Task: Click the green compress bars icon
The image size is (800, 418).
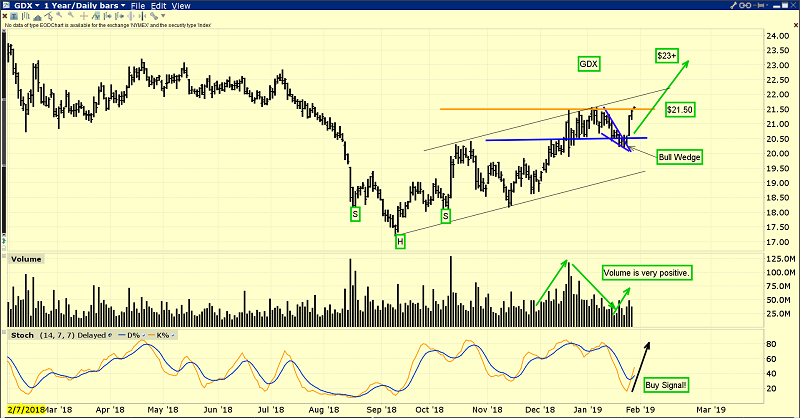Action: pos(142,16)
